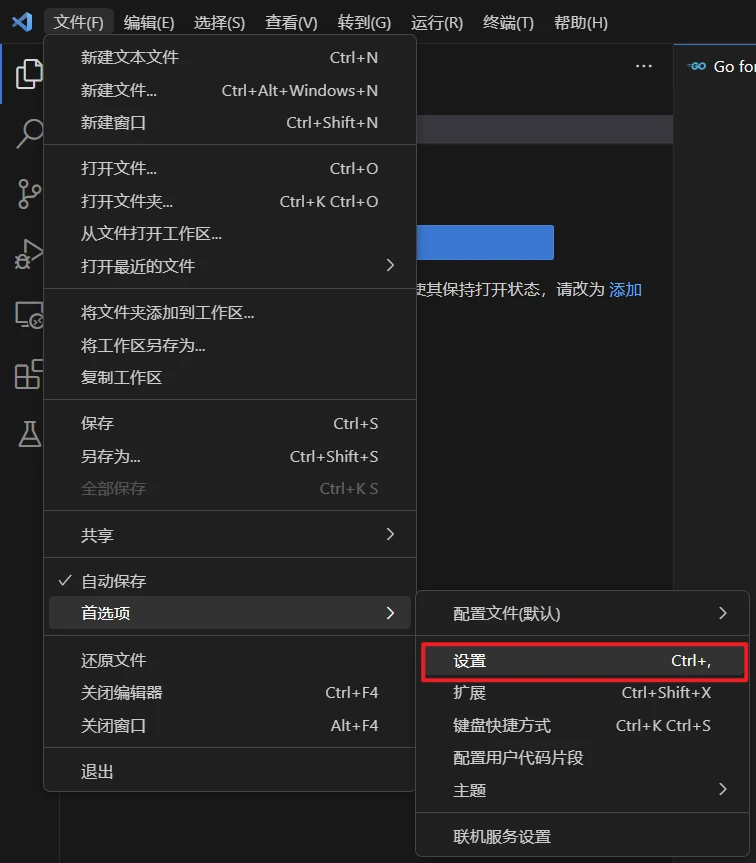Open the 运行(R) menu
The height and width of the screenshot is (863, 756).
point(437,23)
